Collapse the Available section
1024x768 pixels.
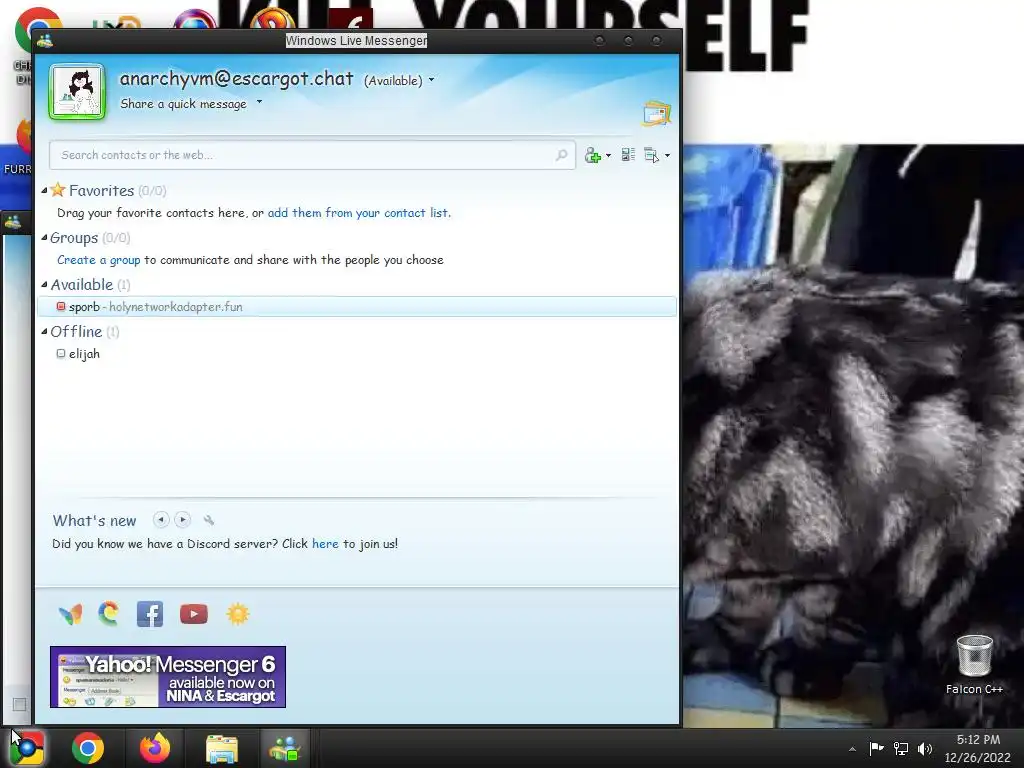pyautogui.click(x=44, y=285)
